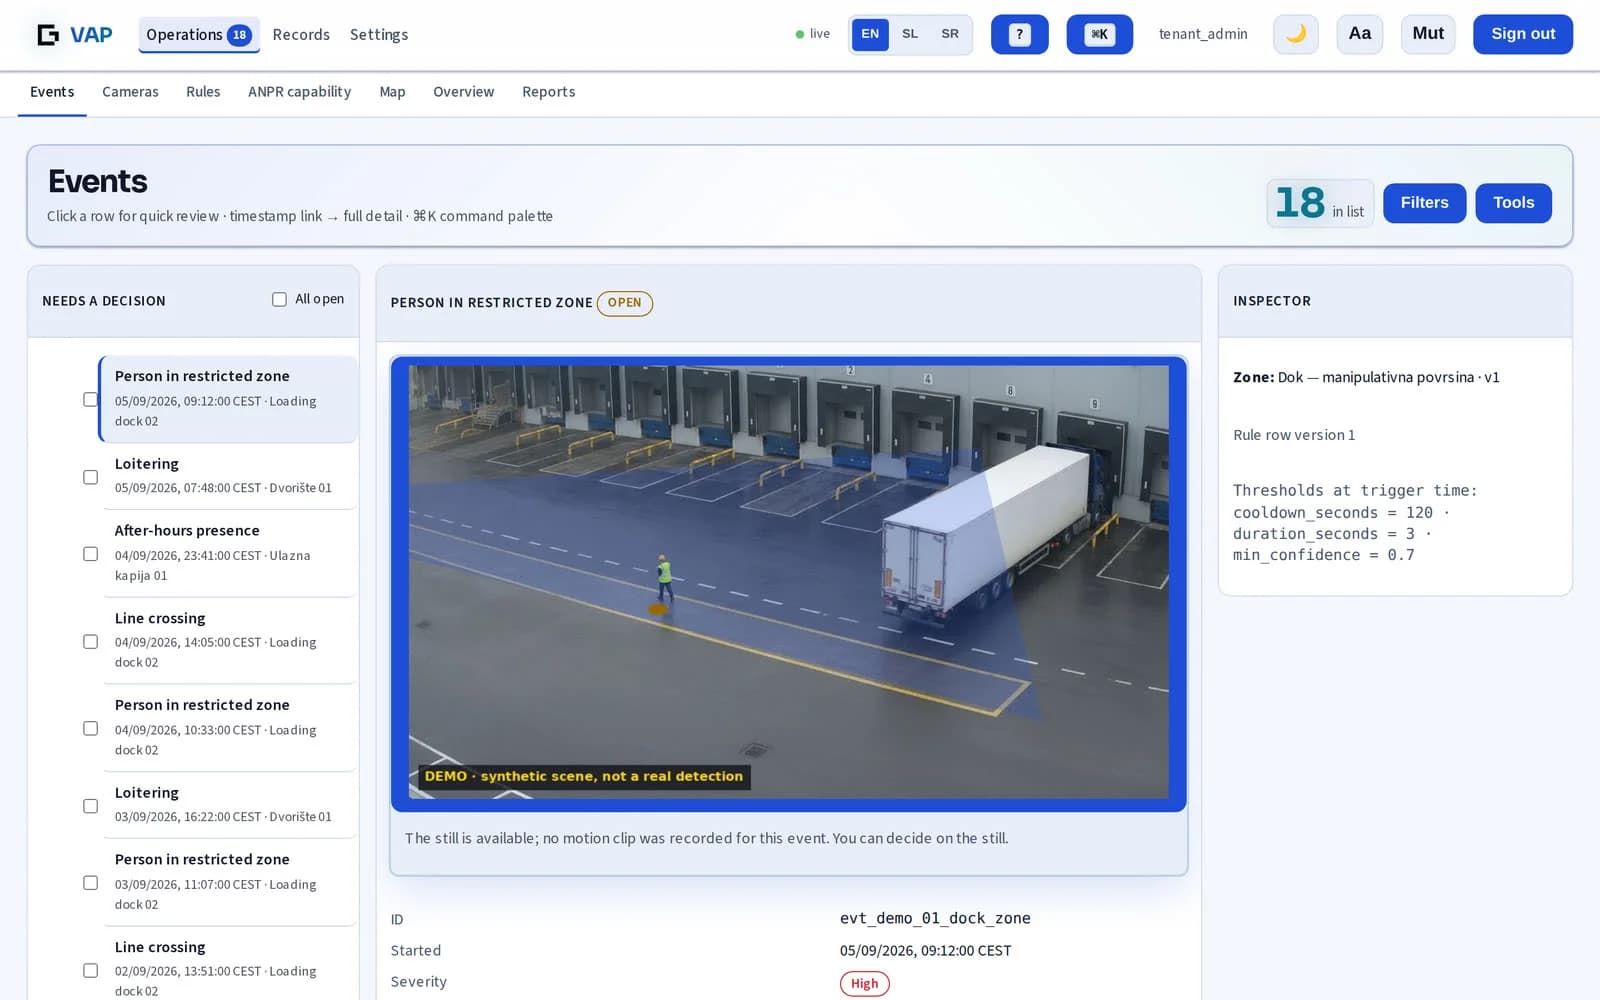Switch to the Cameras tab
Image resolution: width=1600 pixels, height=1000 pixels.
130,92
